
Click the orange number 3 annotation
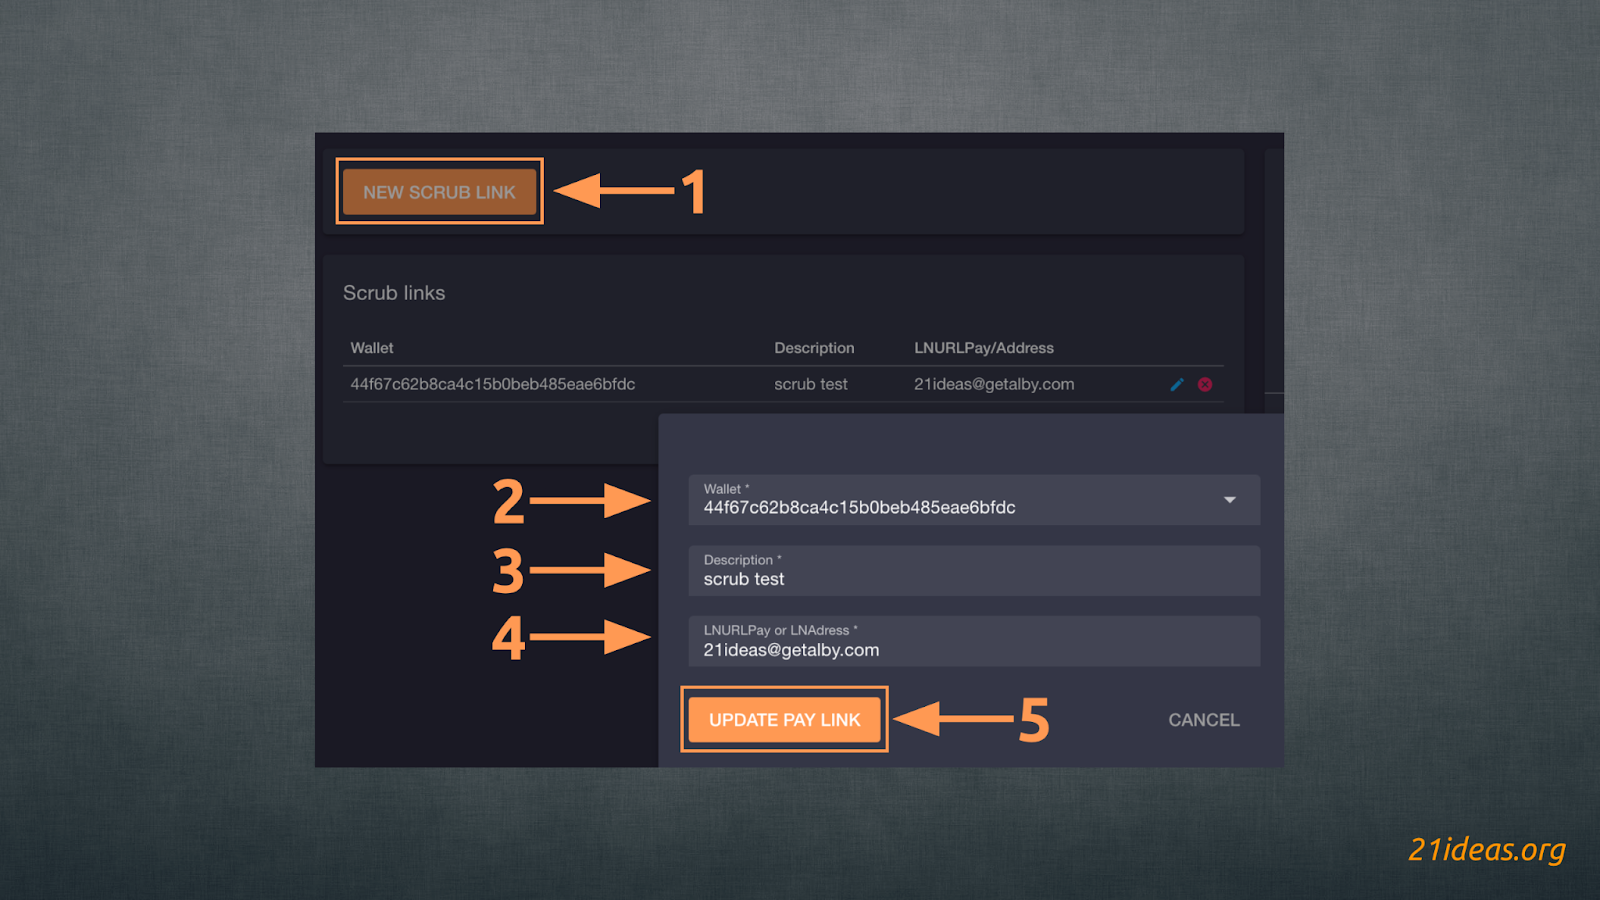[508, 571]
